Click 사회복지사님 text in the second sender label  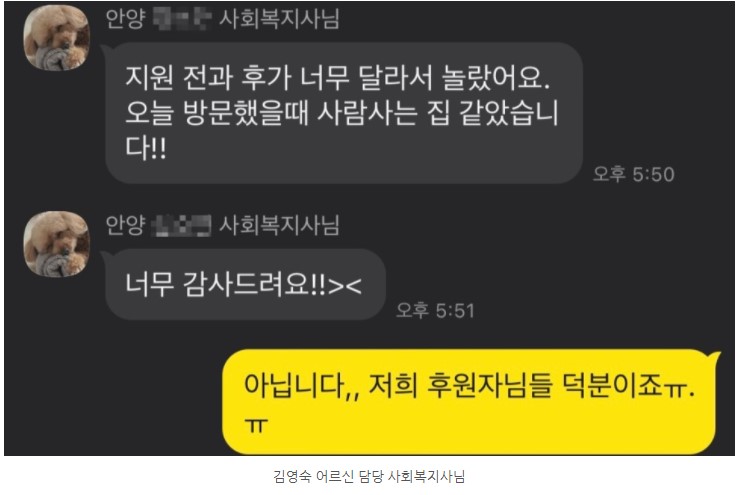point(279,226)
